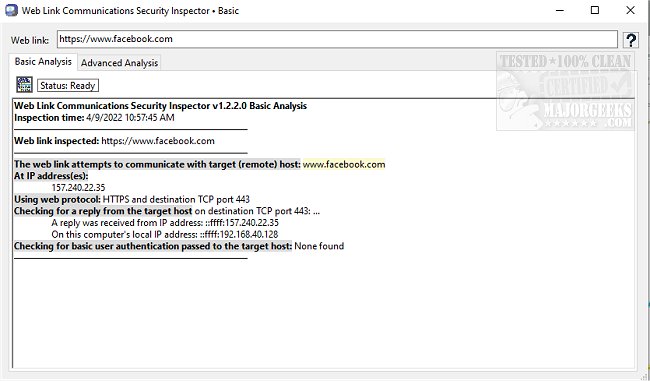Viewport: 650px width, 381px height.
Task: Close the Security Inspector window
Action: tap(630, 10)
